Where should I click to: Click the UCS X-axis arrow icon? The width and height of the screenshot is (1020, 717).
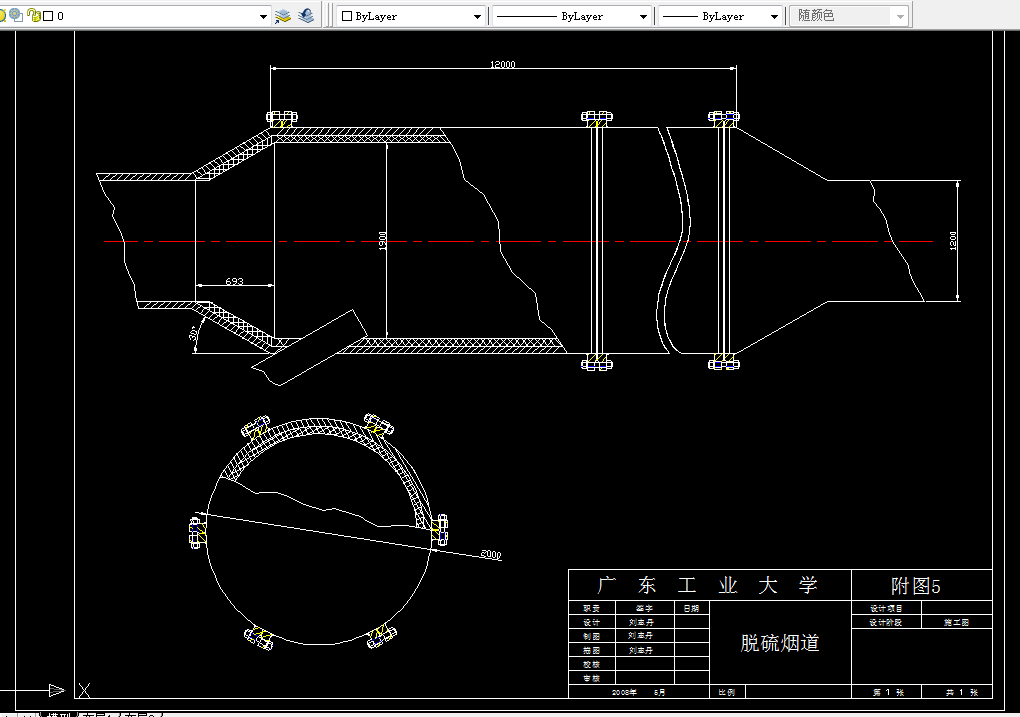(57, 690)
